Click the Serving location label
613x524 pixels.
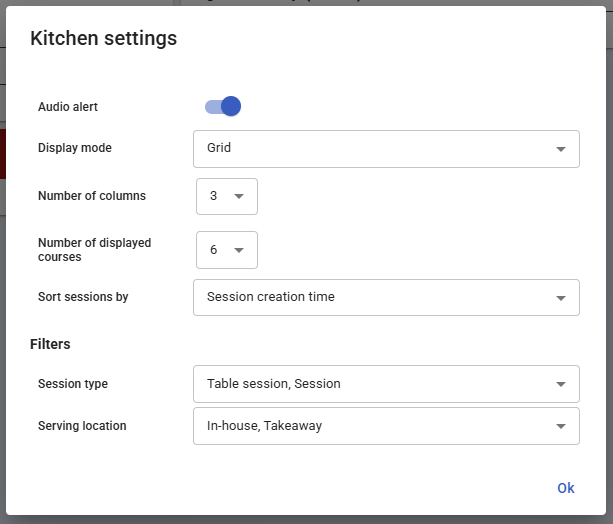82,426
